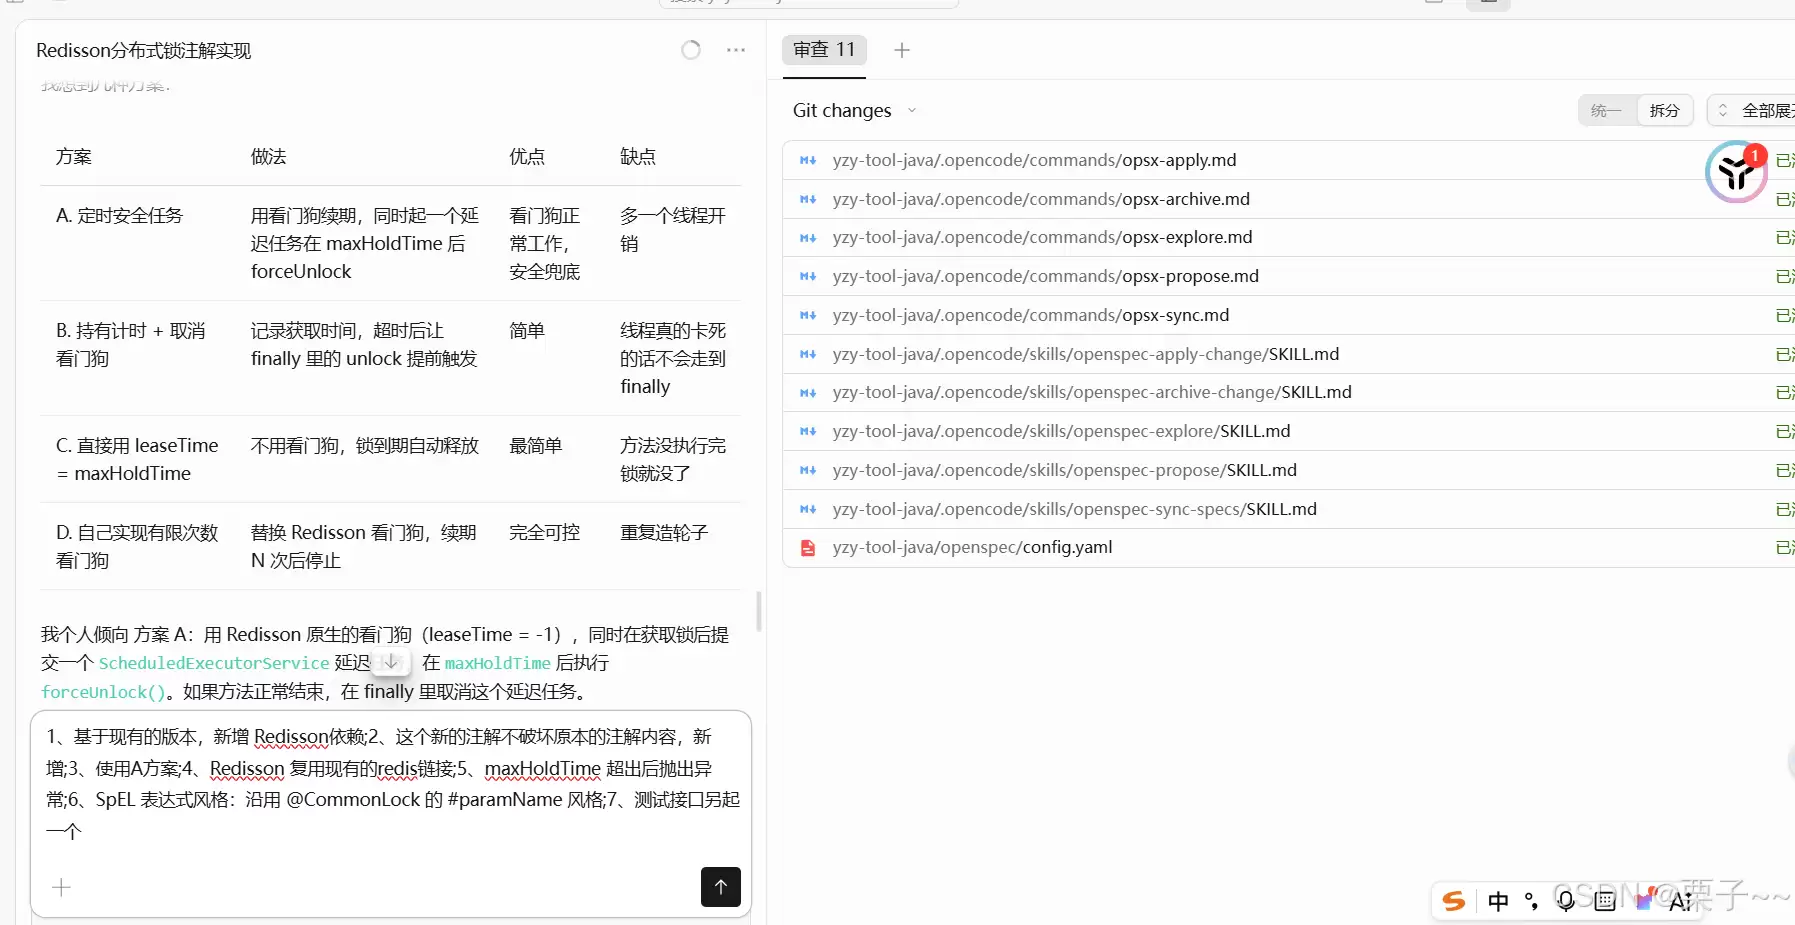This screenshot has width=1795, height=925.
Task: Click table cell C. 直接用 leaseTime = maxHoldTime
Action: [x=137, y=459]
